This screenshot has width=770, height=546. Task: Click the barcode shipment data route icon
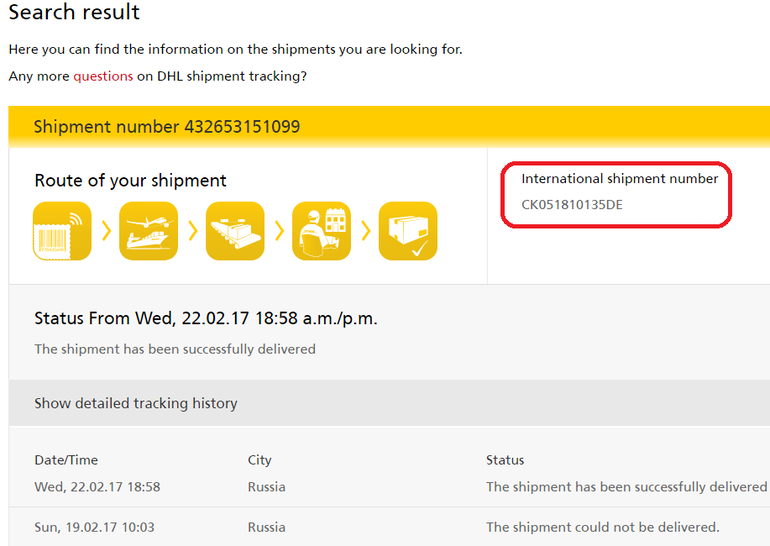(x=62, y=231)
